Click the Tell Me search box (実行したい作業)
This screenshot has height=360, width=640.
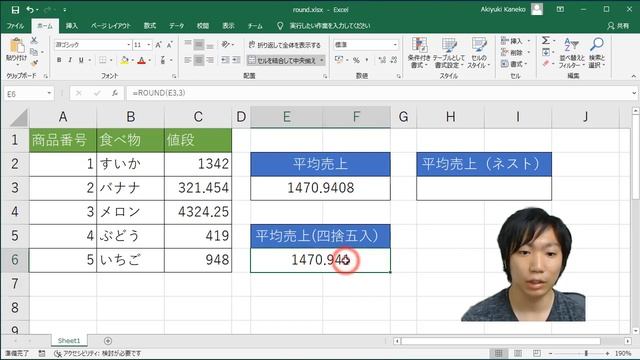tap(330, 26)
